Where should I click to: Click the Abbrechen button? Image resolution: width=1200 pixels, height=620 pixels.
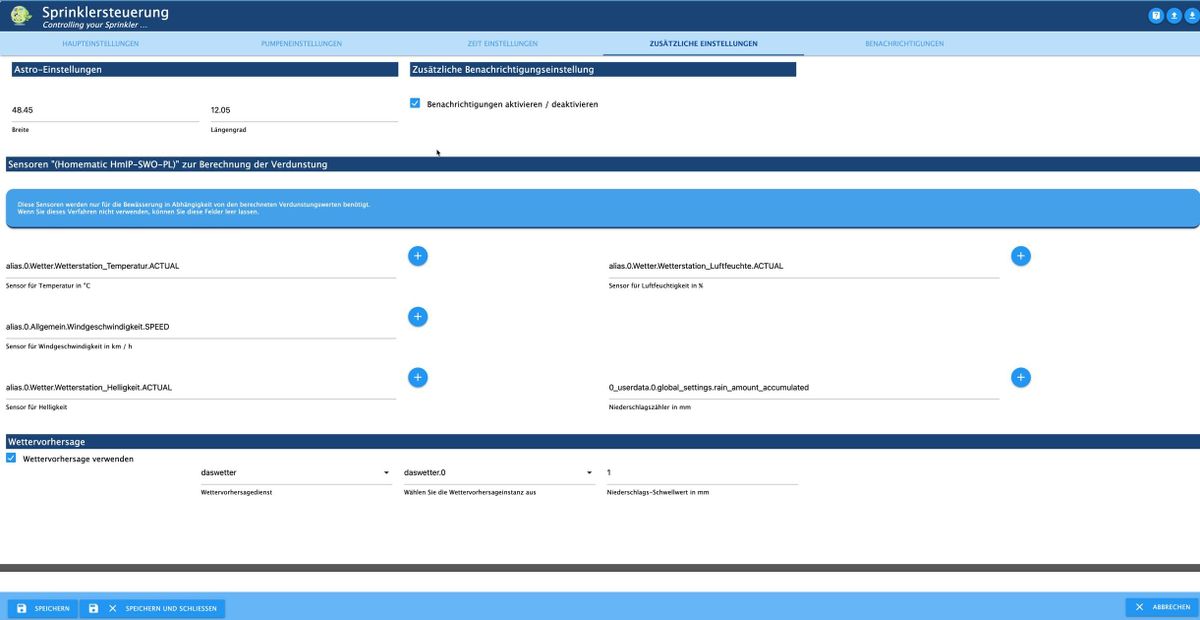click(x=1162, y=607)
